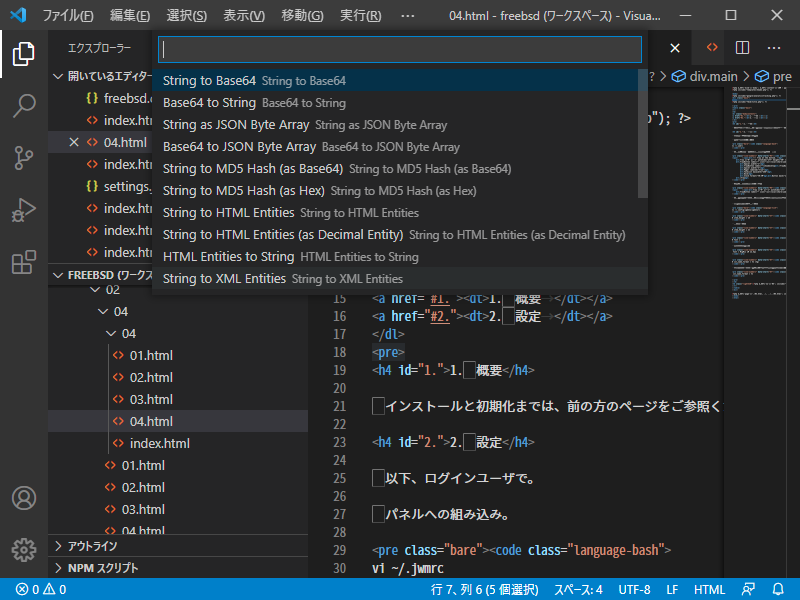The height and width of the screenshot is (600, 800).
Task: Click the command list scrollbar
Action: [x=643, y=134]
